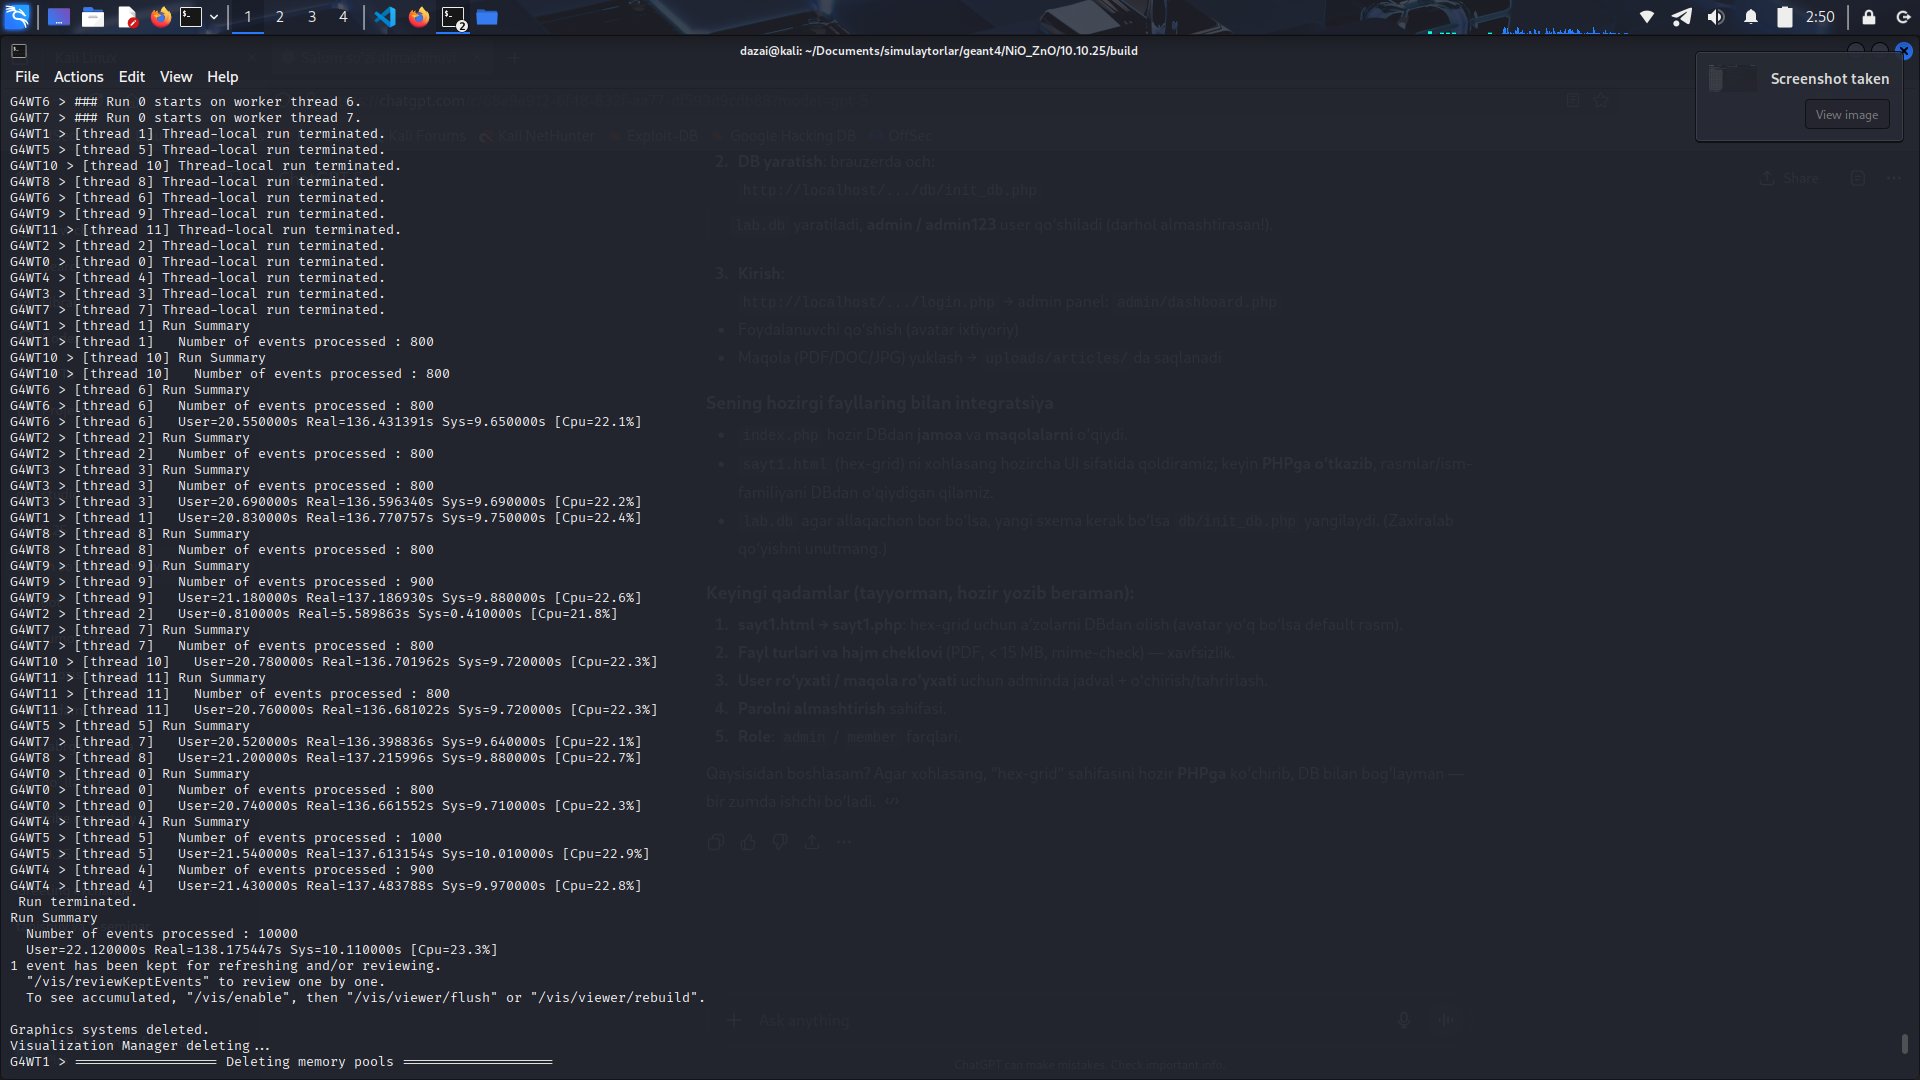Image resolution: width=1920 pixels, height=1080 pixels.
Task: Expand the terminal launcher dropdown arrow
Action: click(214, 17)
